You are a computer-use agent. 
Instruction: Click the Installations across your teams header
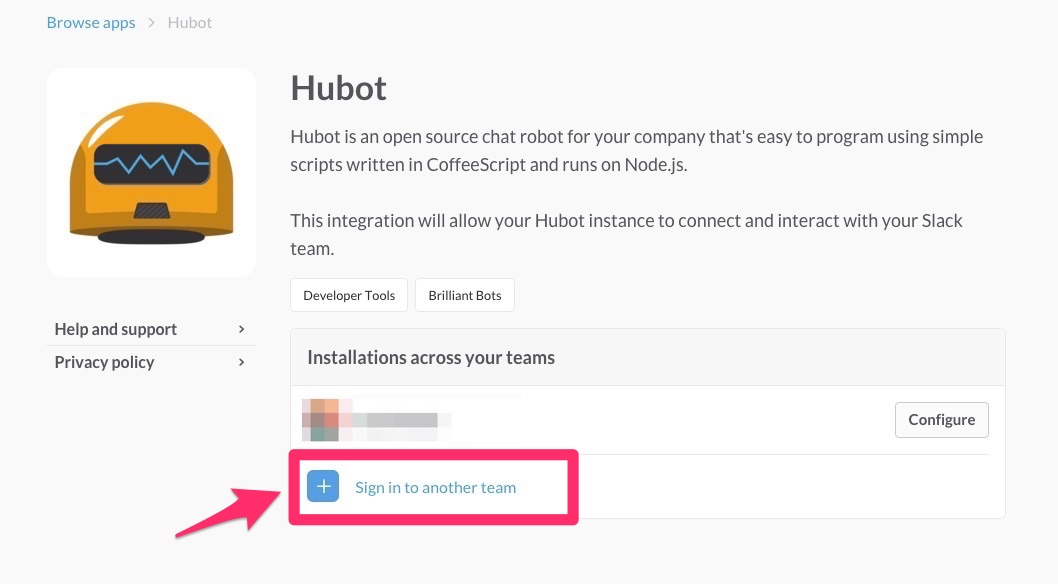431,357
